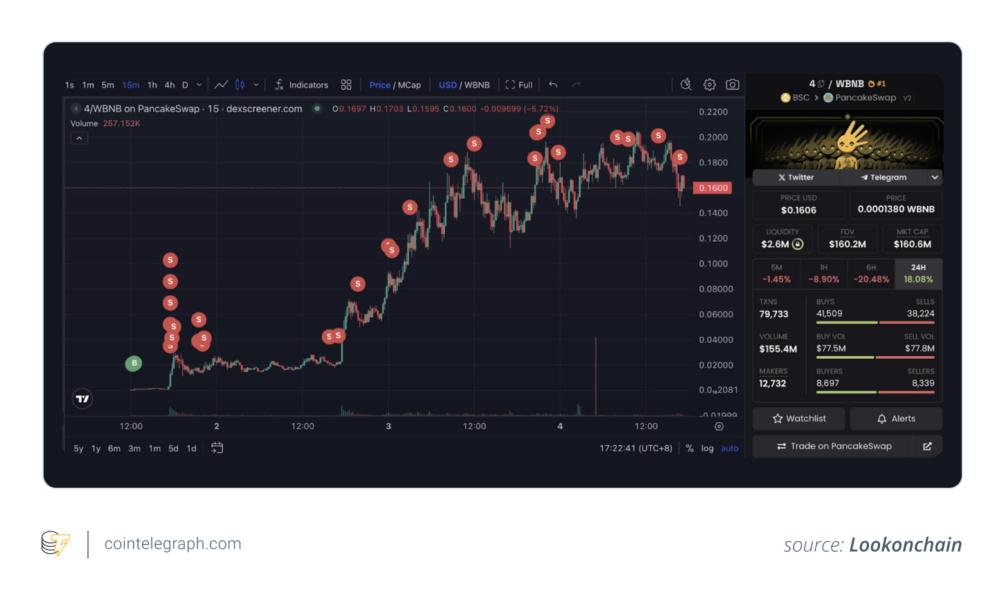Add token to Watchlist
The image size is (1004, 600).
point(799,419)
